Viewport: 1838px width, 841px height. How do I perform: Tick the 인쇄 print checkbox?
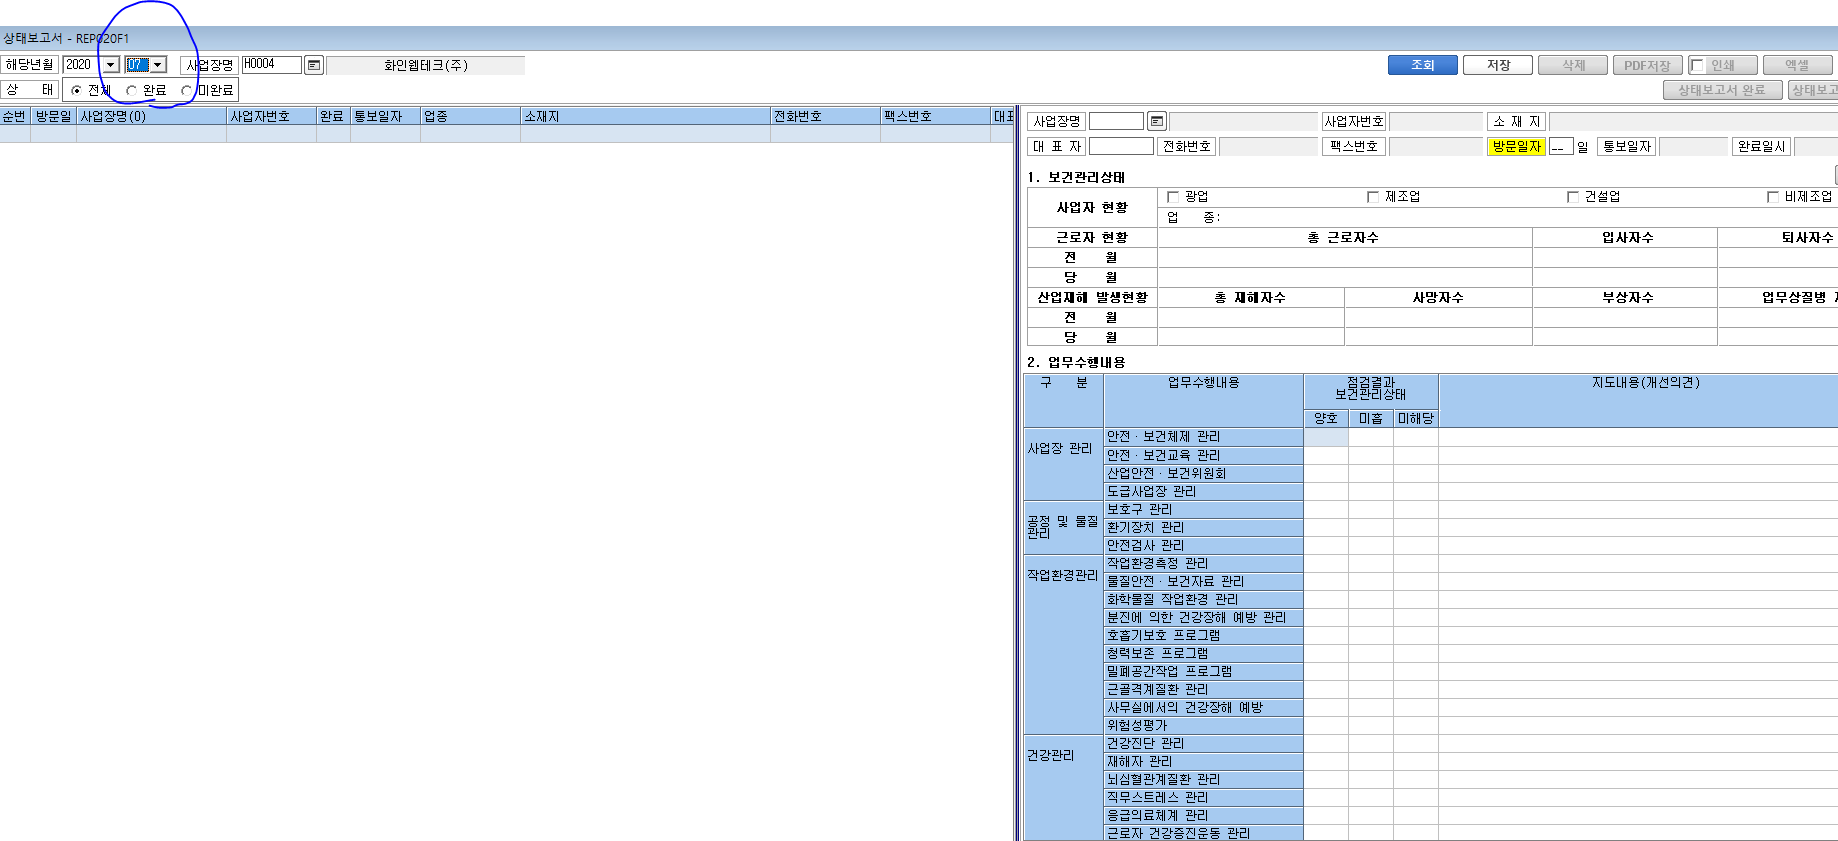tap(1697, 65)
